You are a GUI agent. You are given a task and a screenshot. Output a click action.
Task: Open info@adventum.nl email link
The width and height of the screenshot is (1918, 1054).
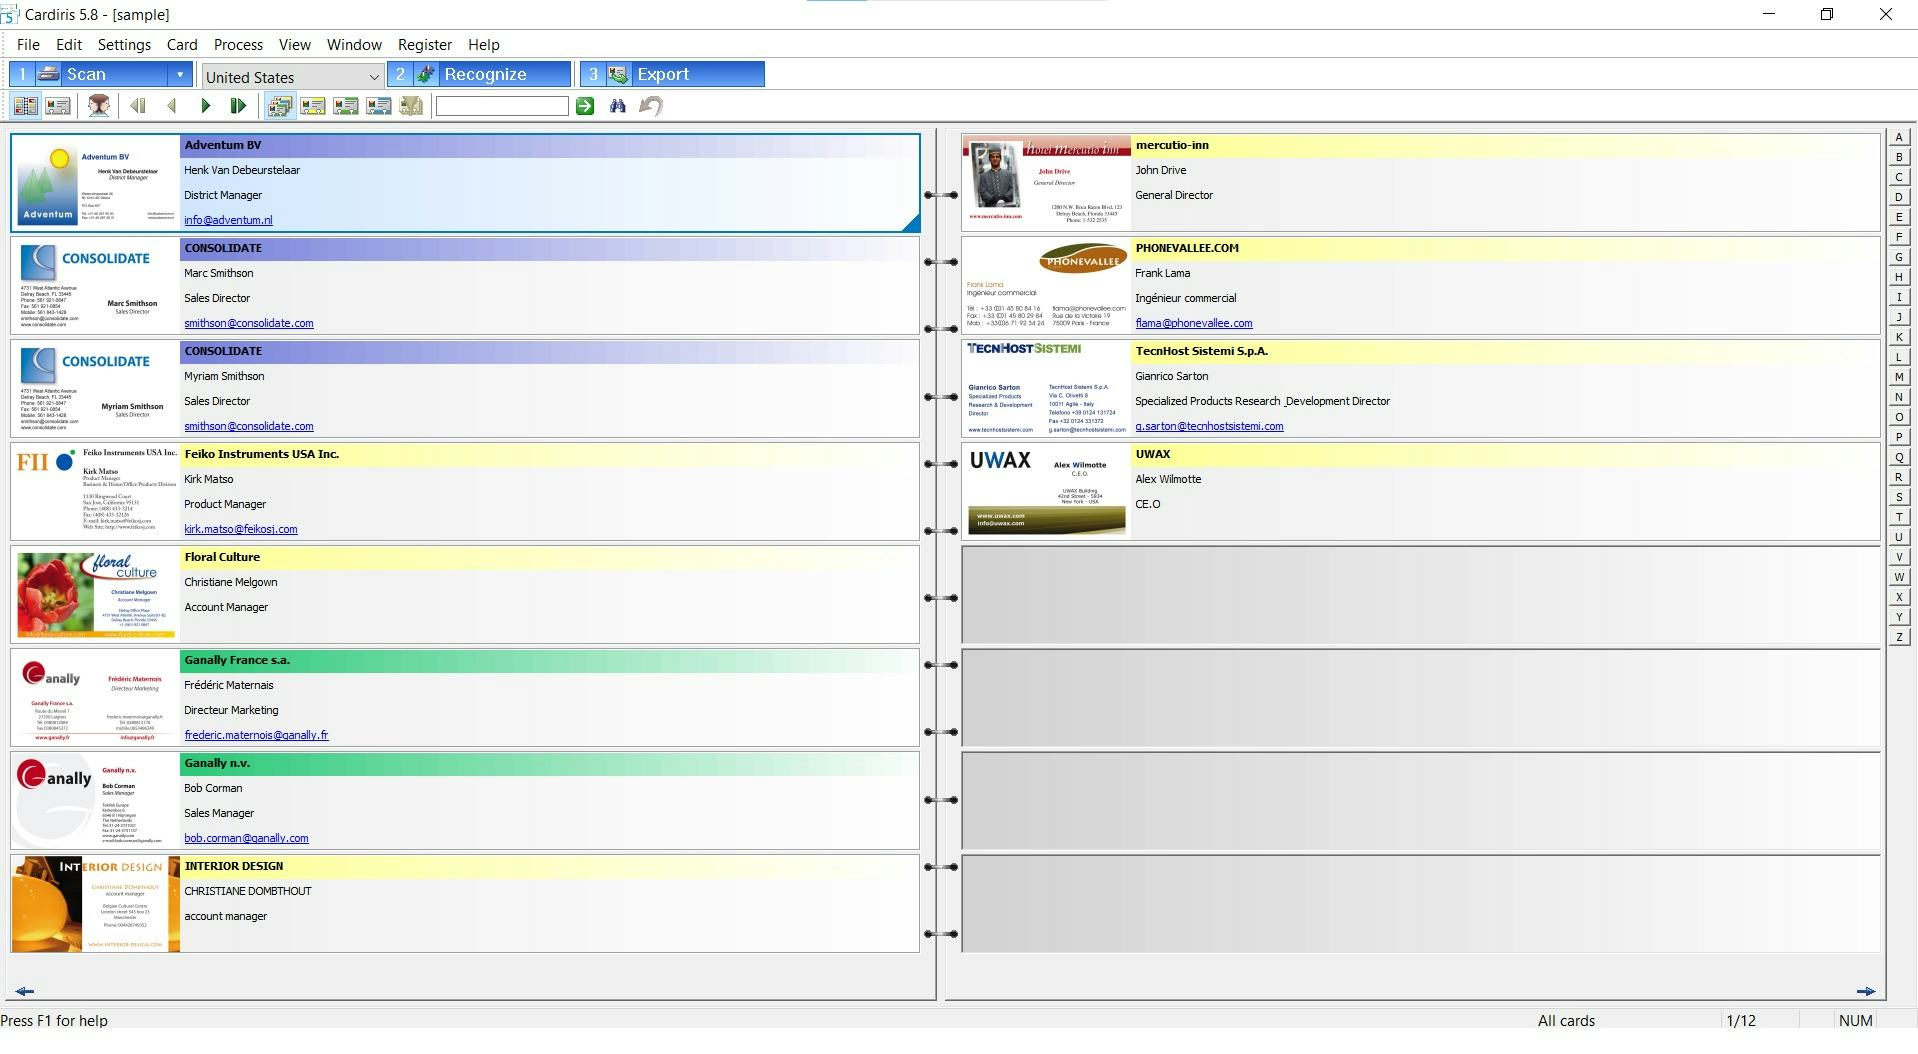(228, 220)
